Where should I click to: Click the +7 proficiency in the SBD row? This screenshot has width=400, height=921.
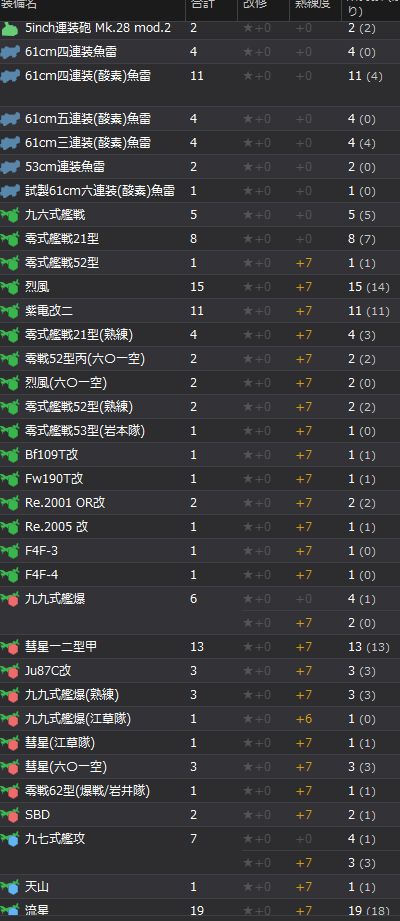[x=304, y=815]
